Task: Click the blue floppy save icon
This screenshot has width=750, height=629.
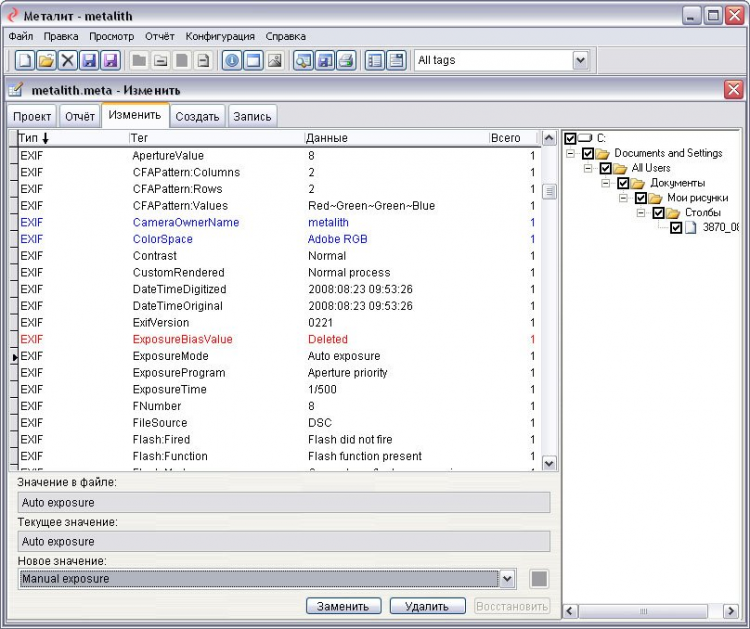Action: tap(90, 61)
